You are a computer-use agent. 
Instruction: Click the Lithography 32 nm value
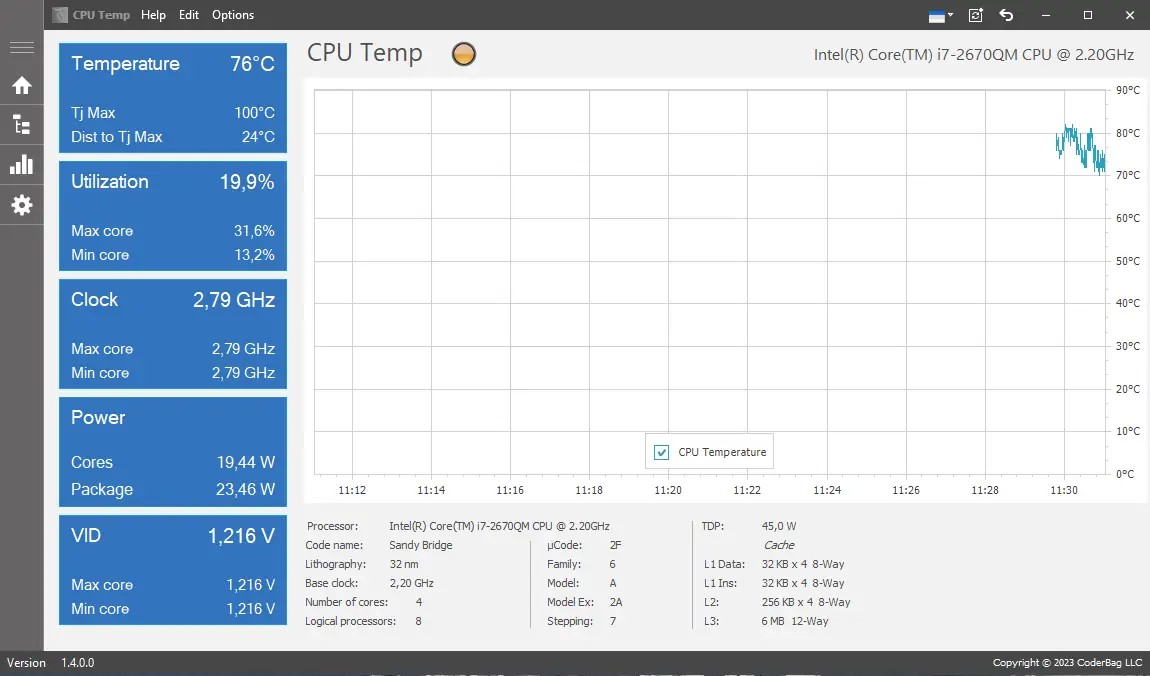(403, 565)
